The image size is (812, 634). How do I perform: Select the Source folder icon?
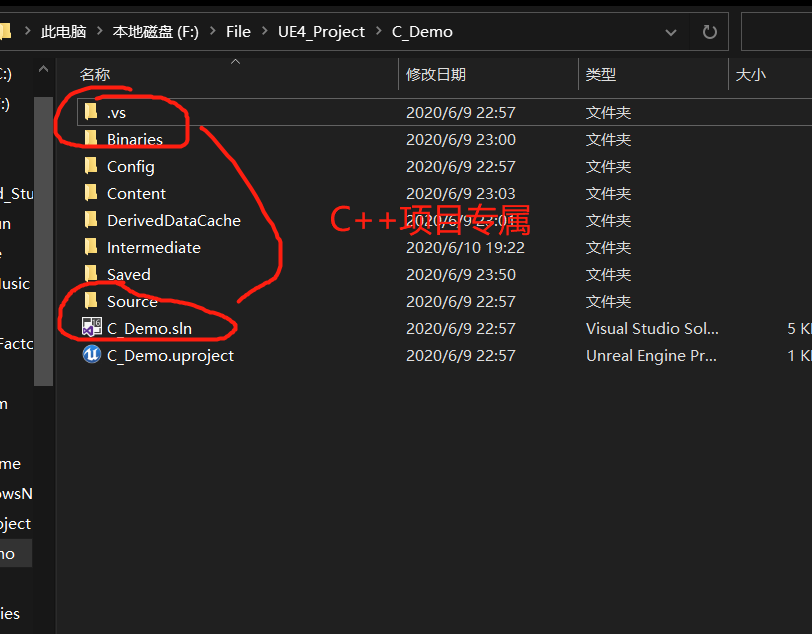[x=91, y=300]
